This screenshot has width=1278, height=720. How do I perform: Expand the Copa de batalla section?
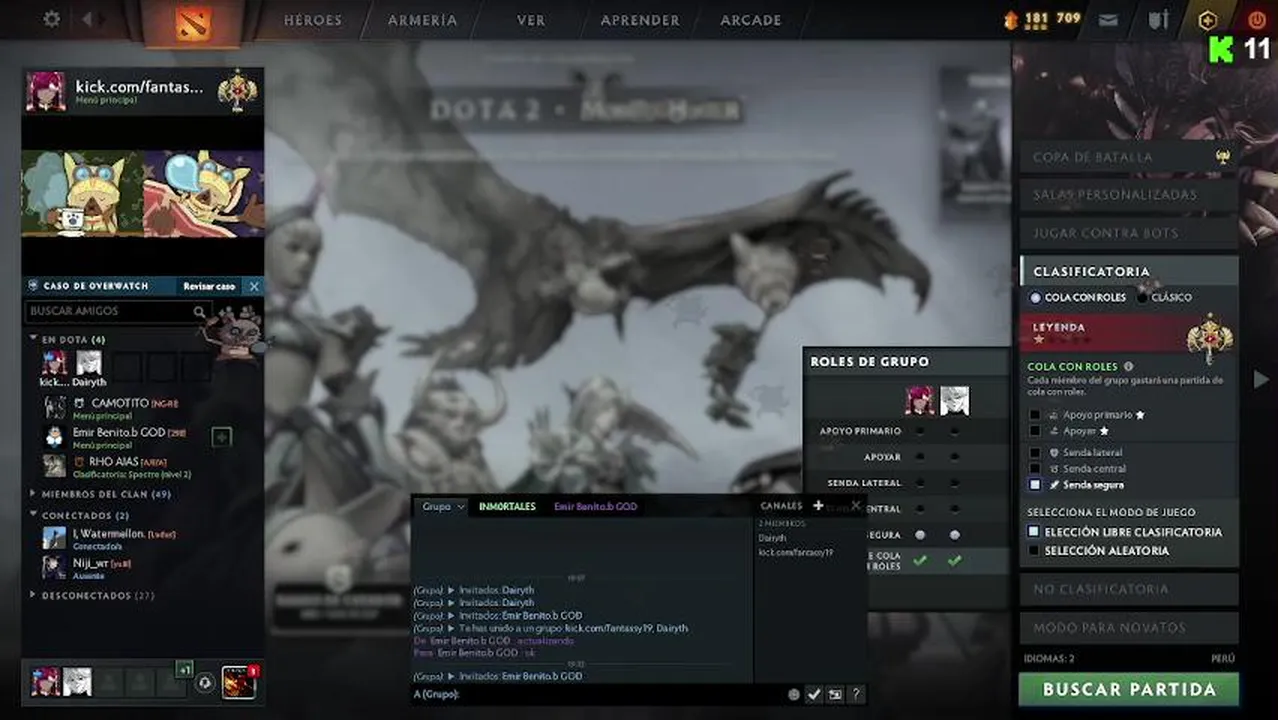[1129, 157]
